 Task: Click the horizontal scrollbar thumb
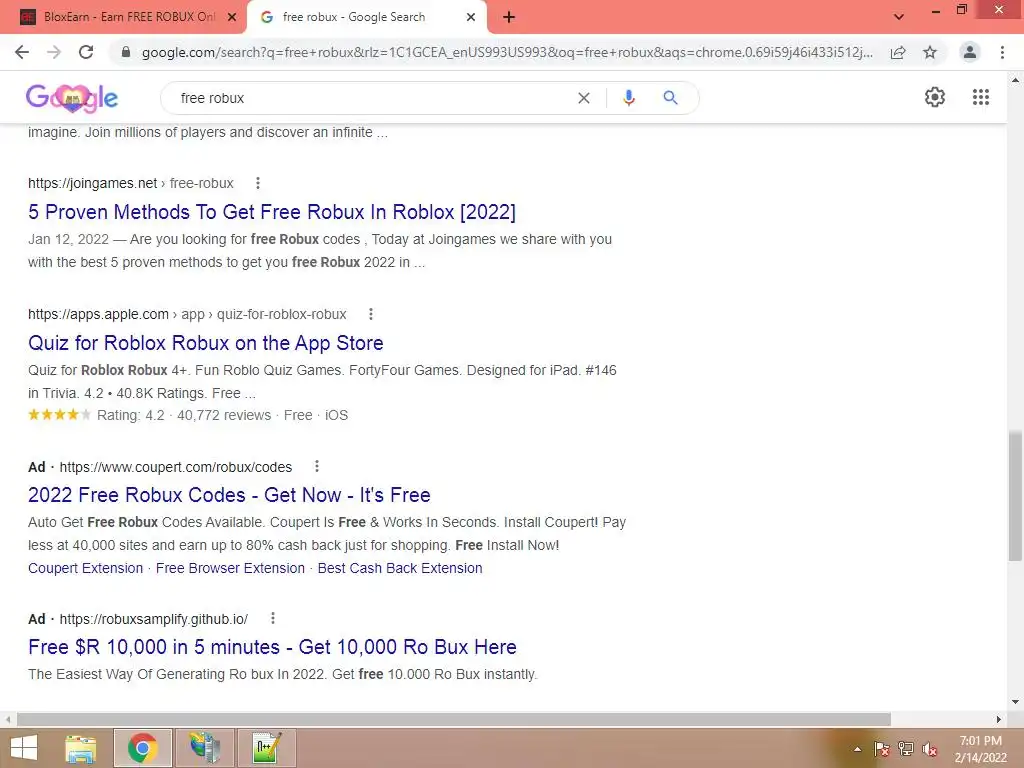coord(454,719)
